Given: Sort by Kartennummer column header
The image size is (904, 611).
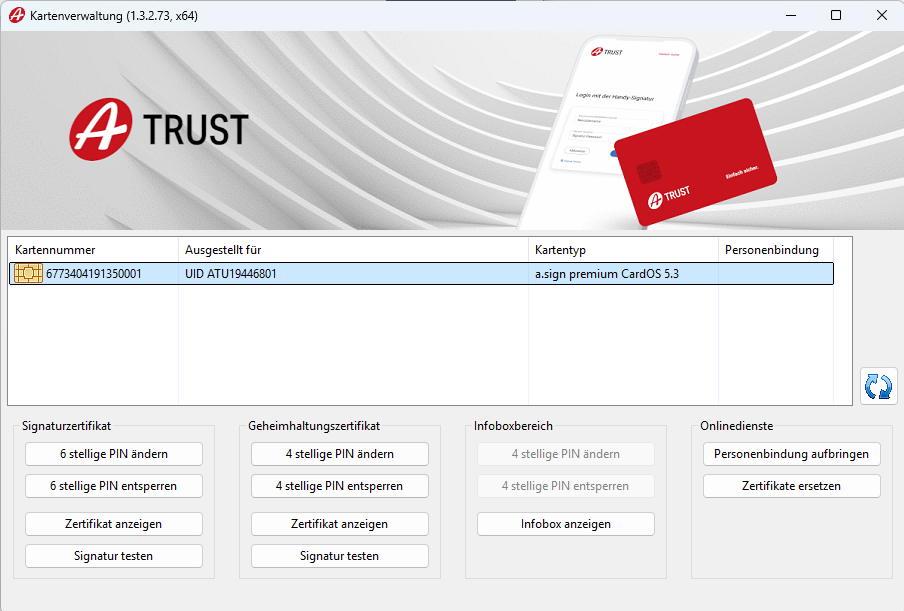Looking at the screenshot, I should tap(93, 250).
